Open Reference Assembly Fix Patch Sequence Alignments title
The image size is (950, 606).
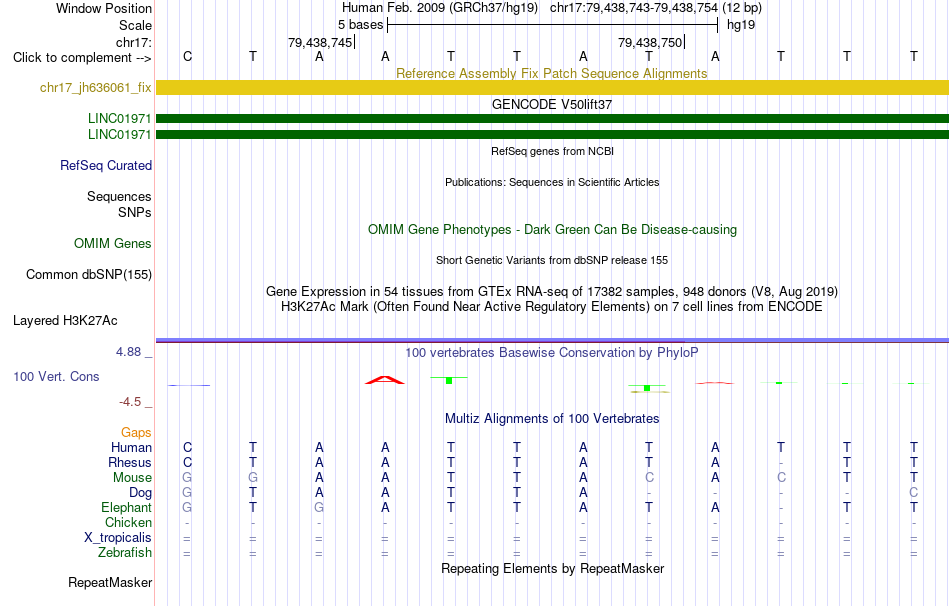(x=552, y=73)
